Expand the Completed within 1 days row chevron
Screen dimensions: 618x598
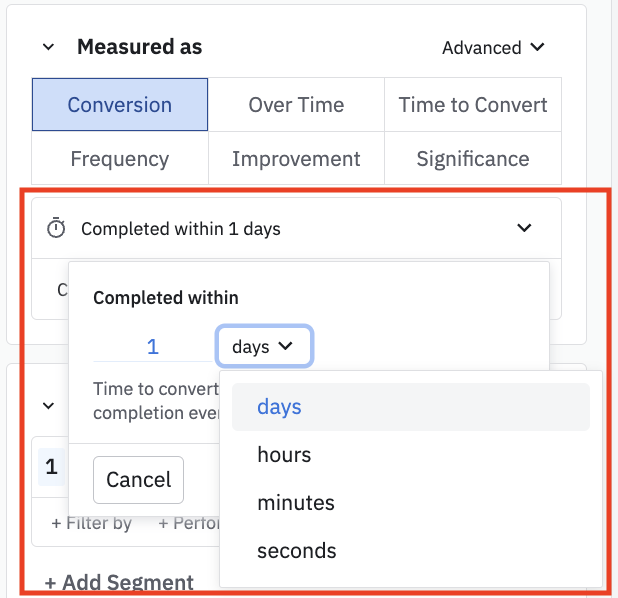tap(524, 229)
